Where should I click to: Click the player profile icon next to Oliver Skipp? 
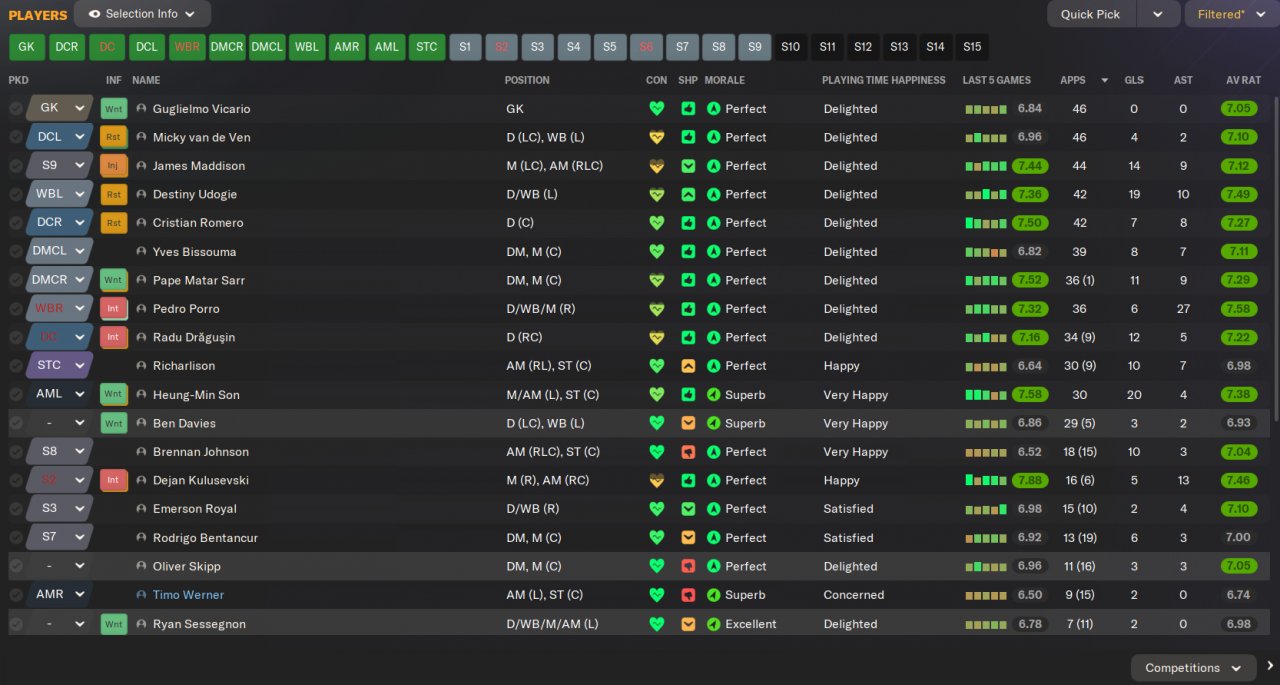coord(141,566)
